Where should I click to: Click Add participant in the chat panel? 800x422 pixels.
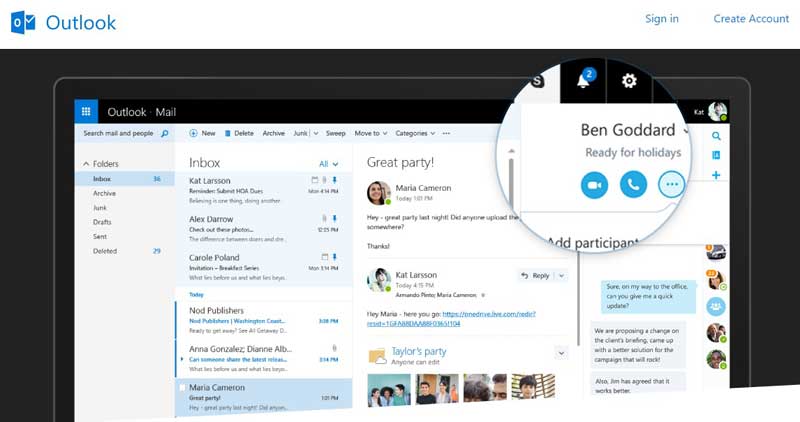(x=592, y=243)
